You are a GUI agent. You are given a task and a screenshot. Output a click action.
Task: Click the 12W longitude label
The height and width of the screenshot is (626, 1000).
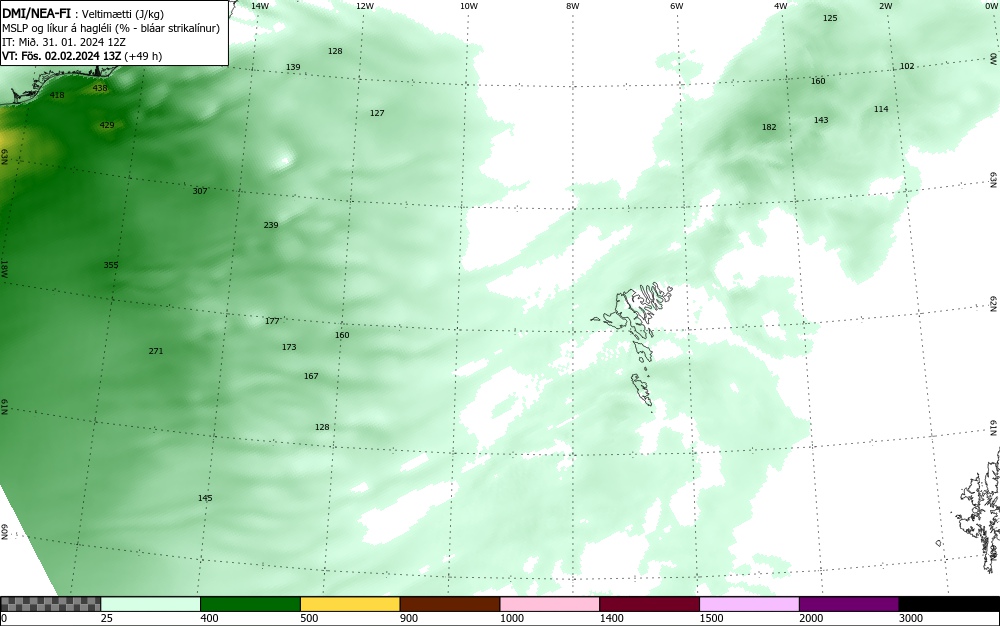[x=364, y=6]
